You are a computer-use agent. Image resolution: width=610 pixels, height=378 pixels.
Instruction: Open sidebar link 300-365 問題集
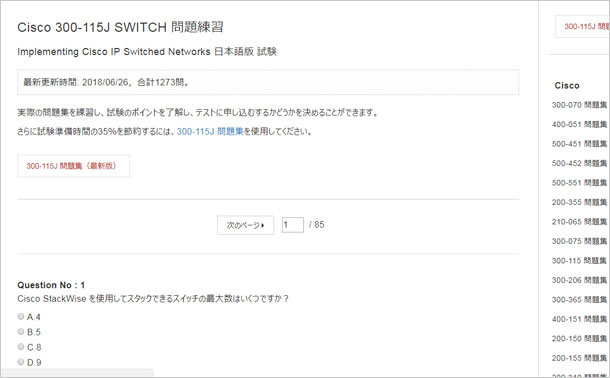pos(579,299)
